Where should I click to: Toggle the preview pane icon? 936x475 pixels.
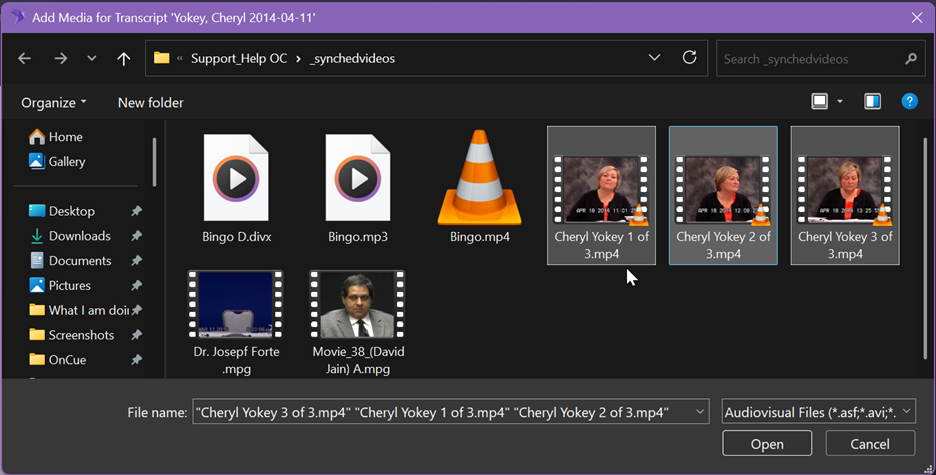[873, 101]
